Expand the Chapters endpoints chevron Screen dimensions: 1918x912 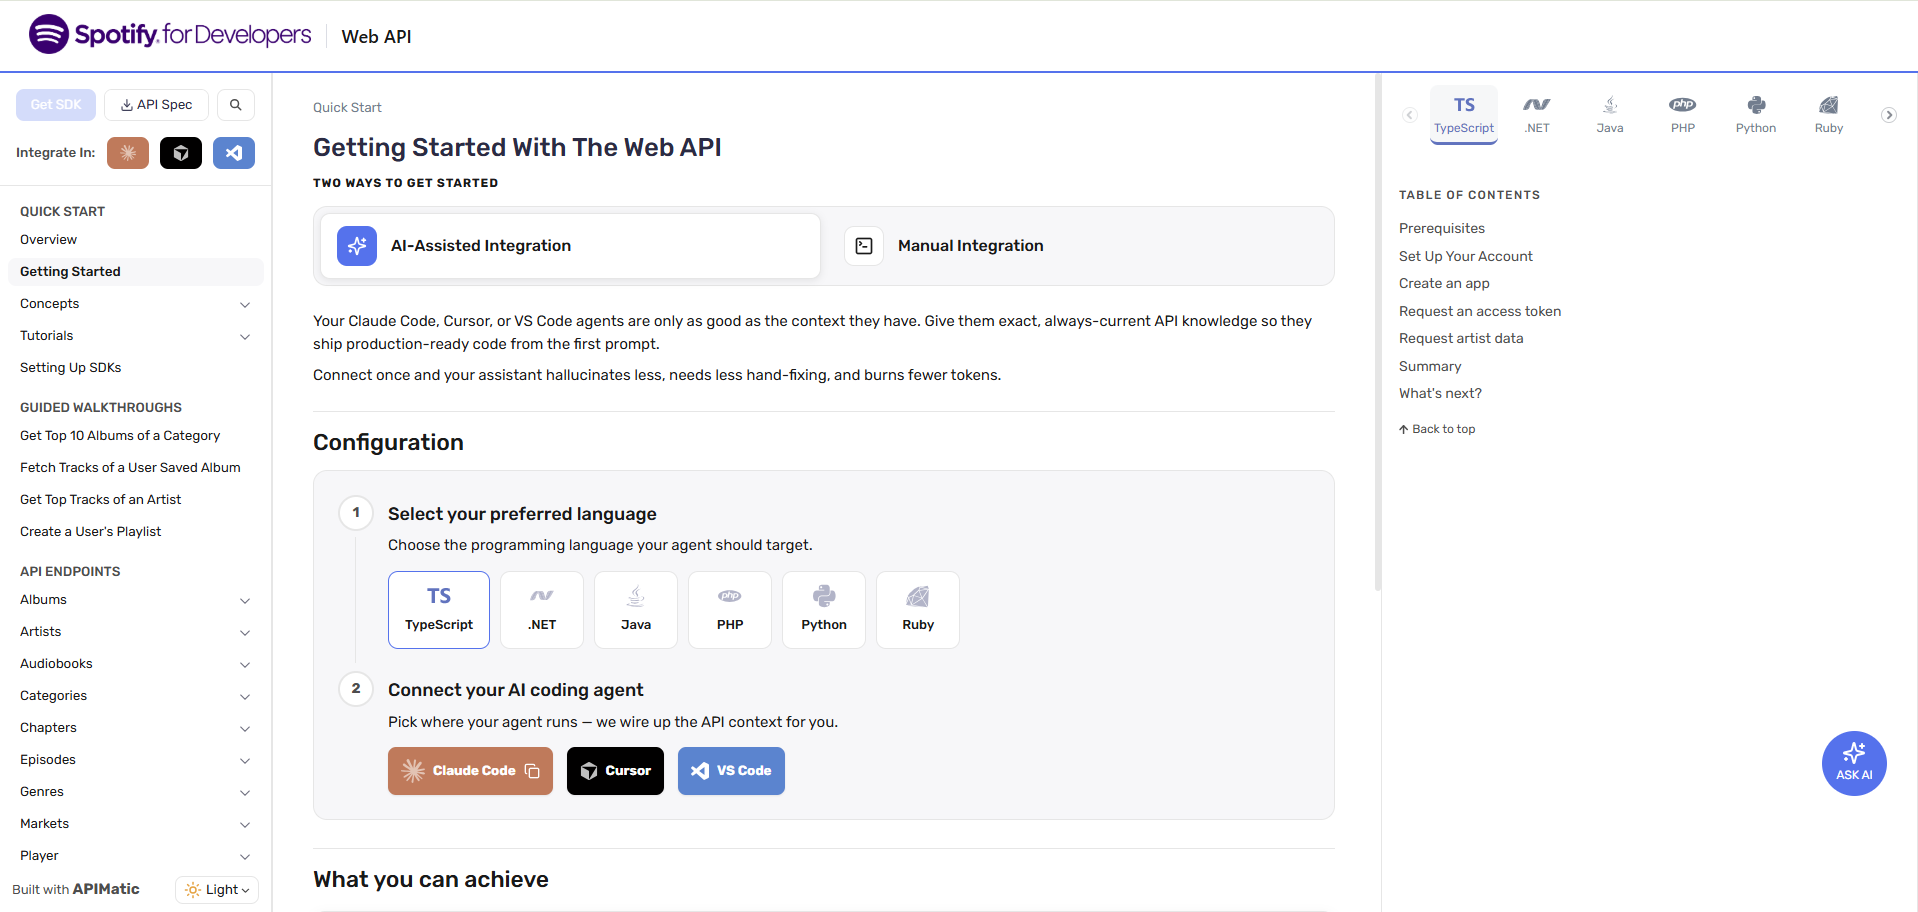(245, 729)
